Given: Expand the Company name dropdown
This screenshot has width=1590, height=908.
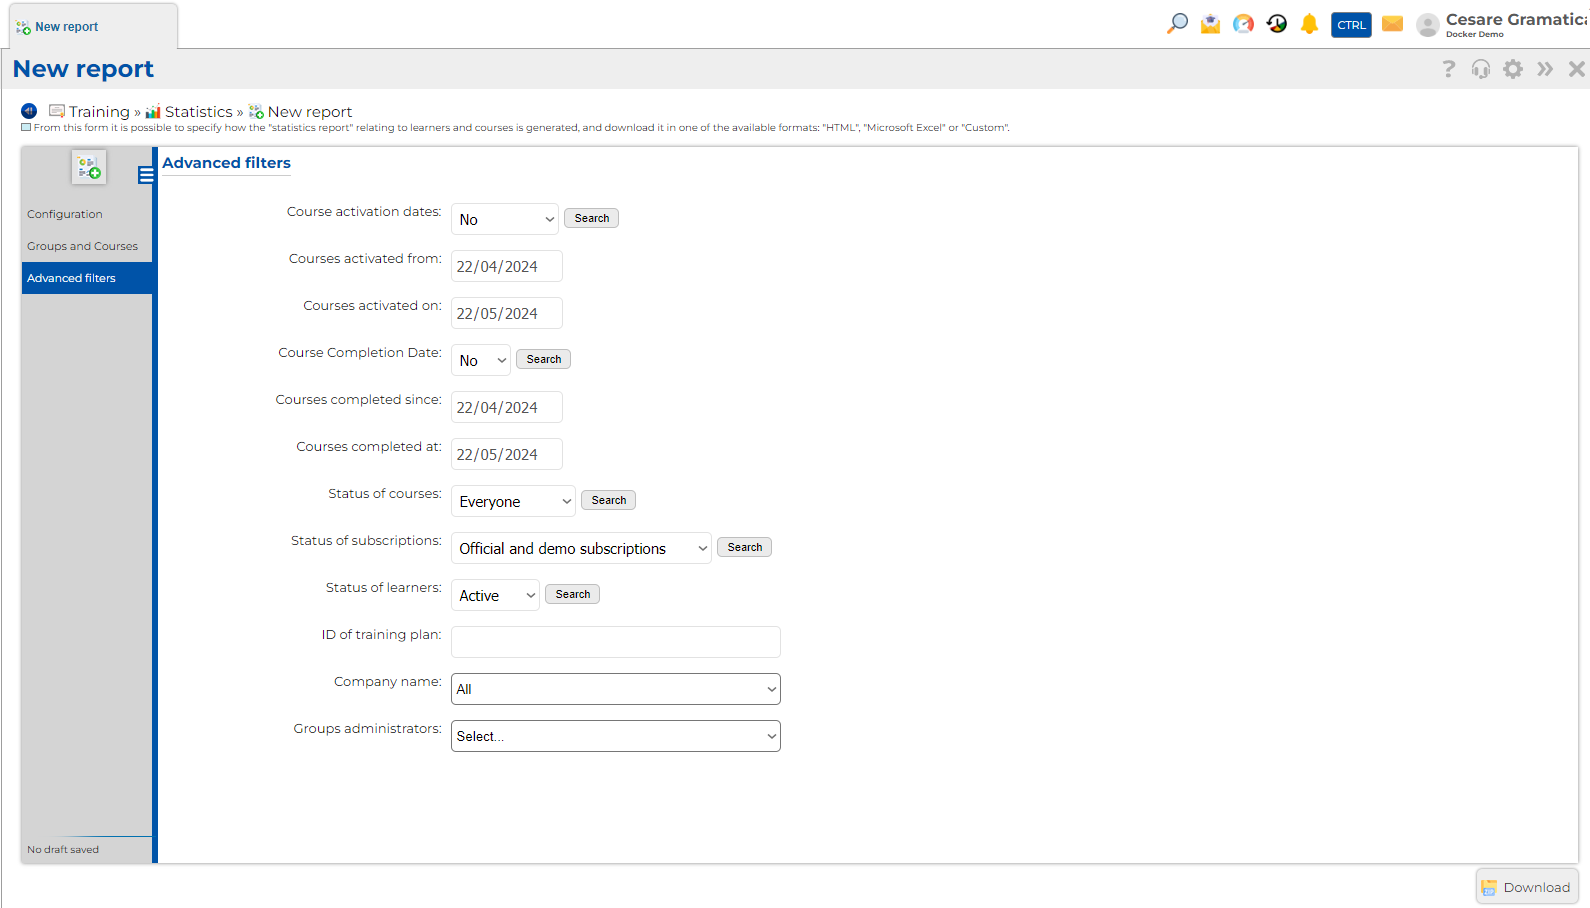Looking at the screenshot, I should click(x=615, y=689).
